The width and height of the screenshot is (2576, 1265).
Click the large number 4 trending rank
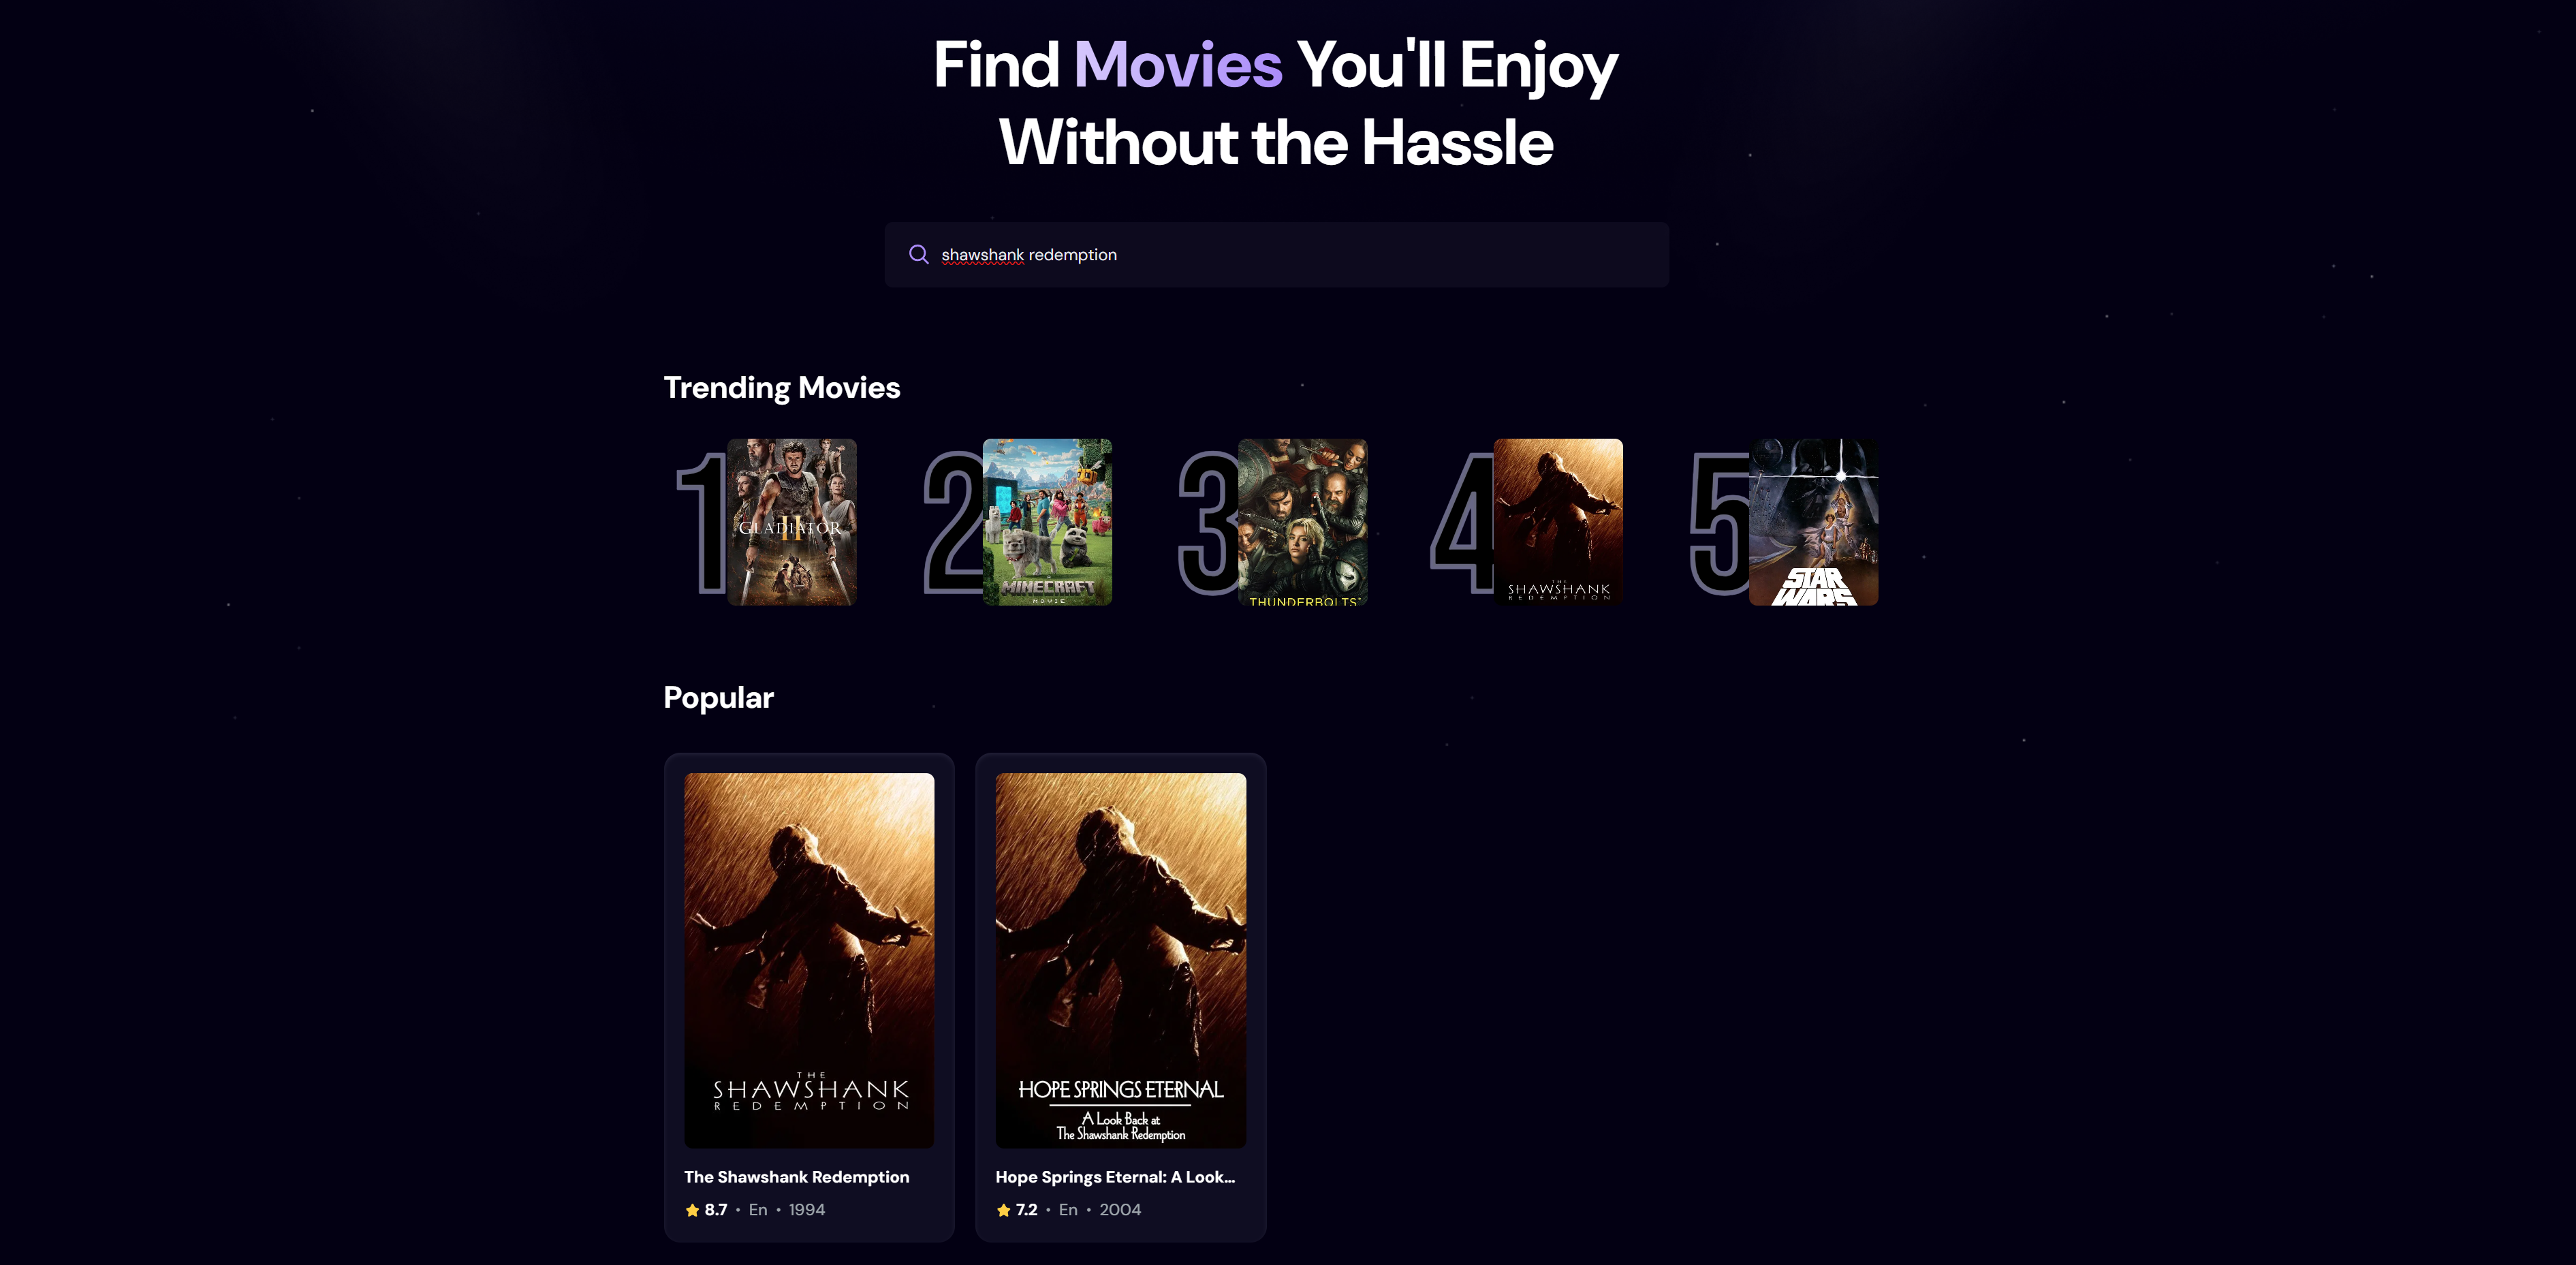(1462, 522)
